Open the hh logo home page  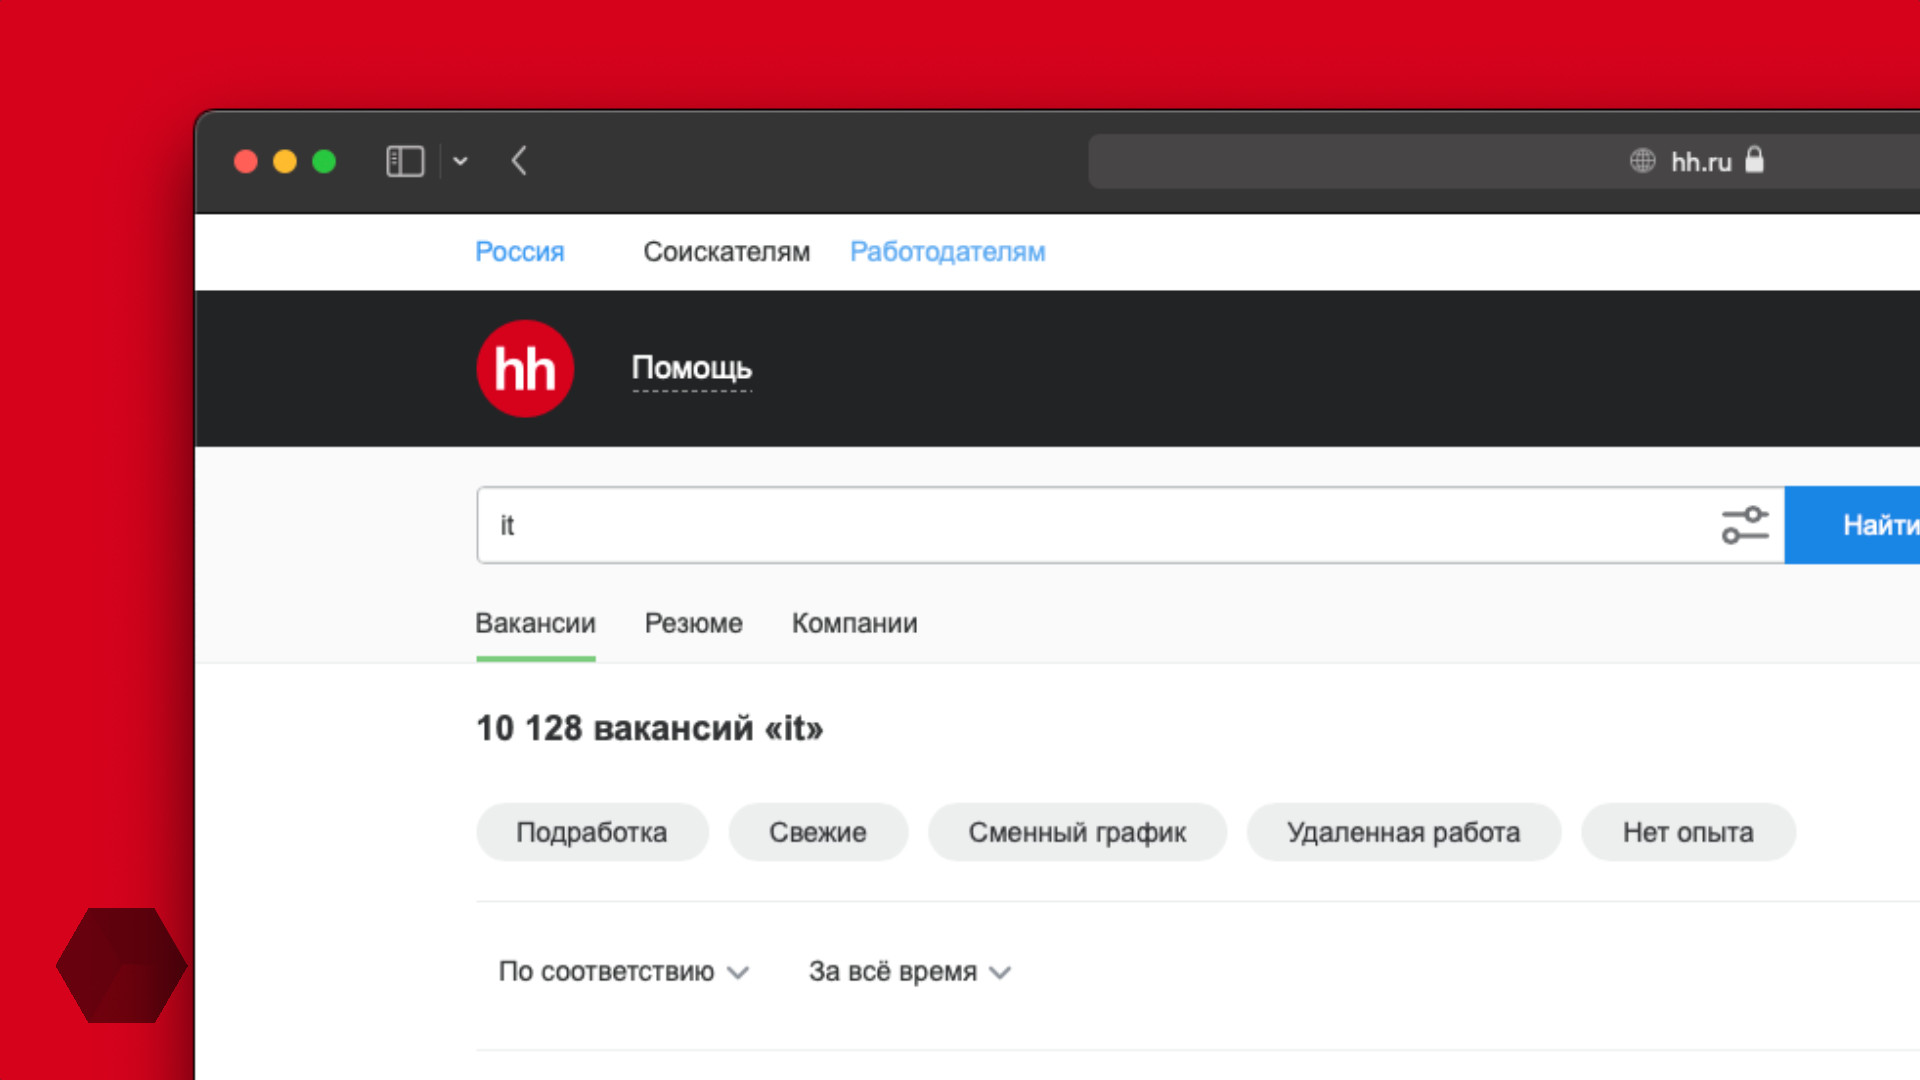pyautogui.click(x=525, y=368)
